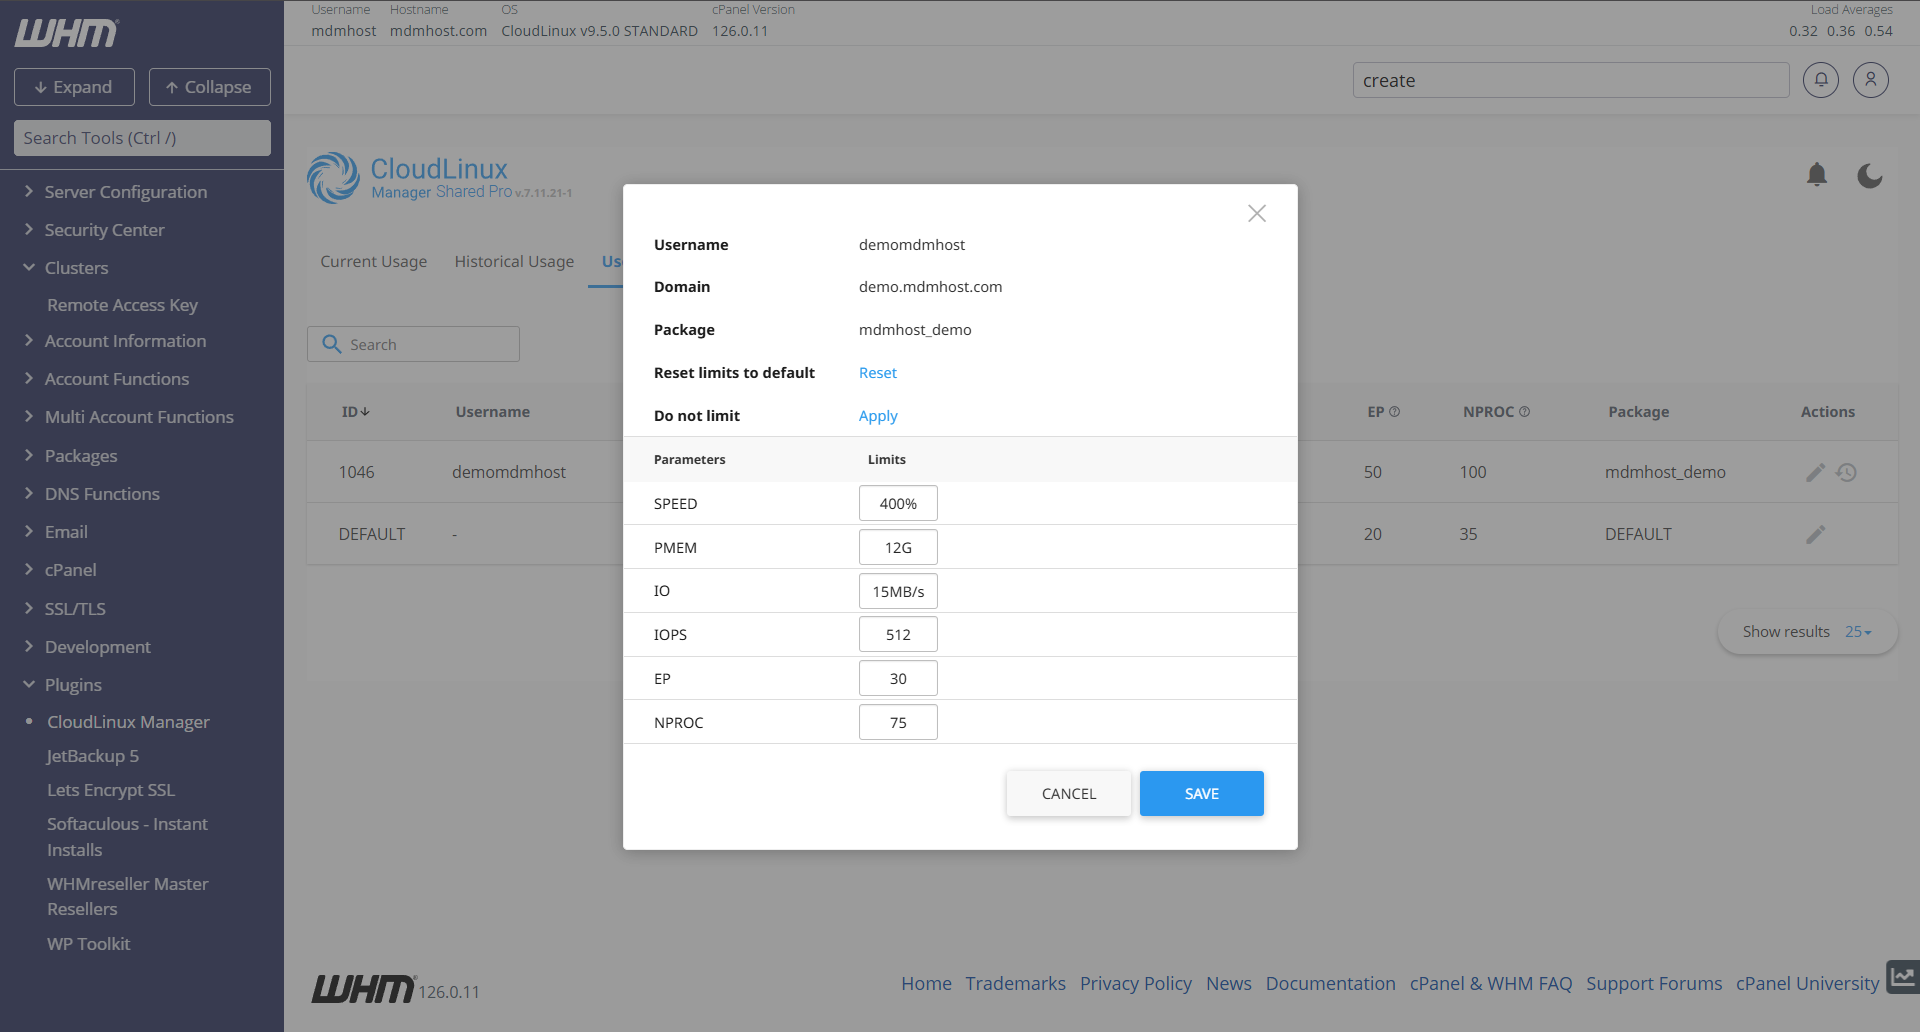This screenshot has width=1920, height=1032.
Task: Click the users Search field
Action: click(413, 344)
